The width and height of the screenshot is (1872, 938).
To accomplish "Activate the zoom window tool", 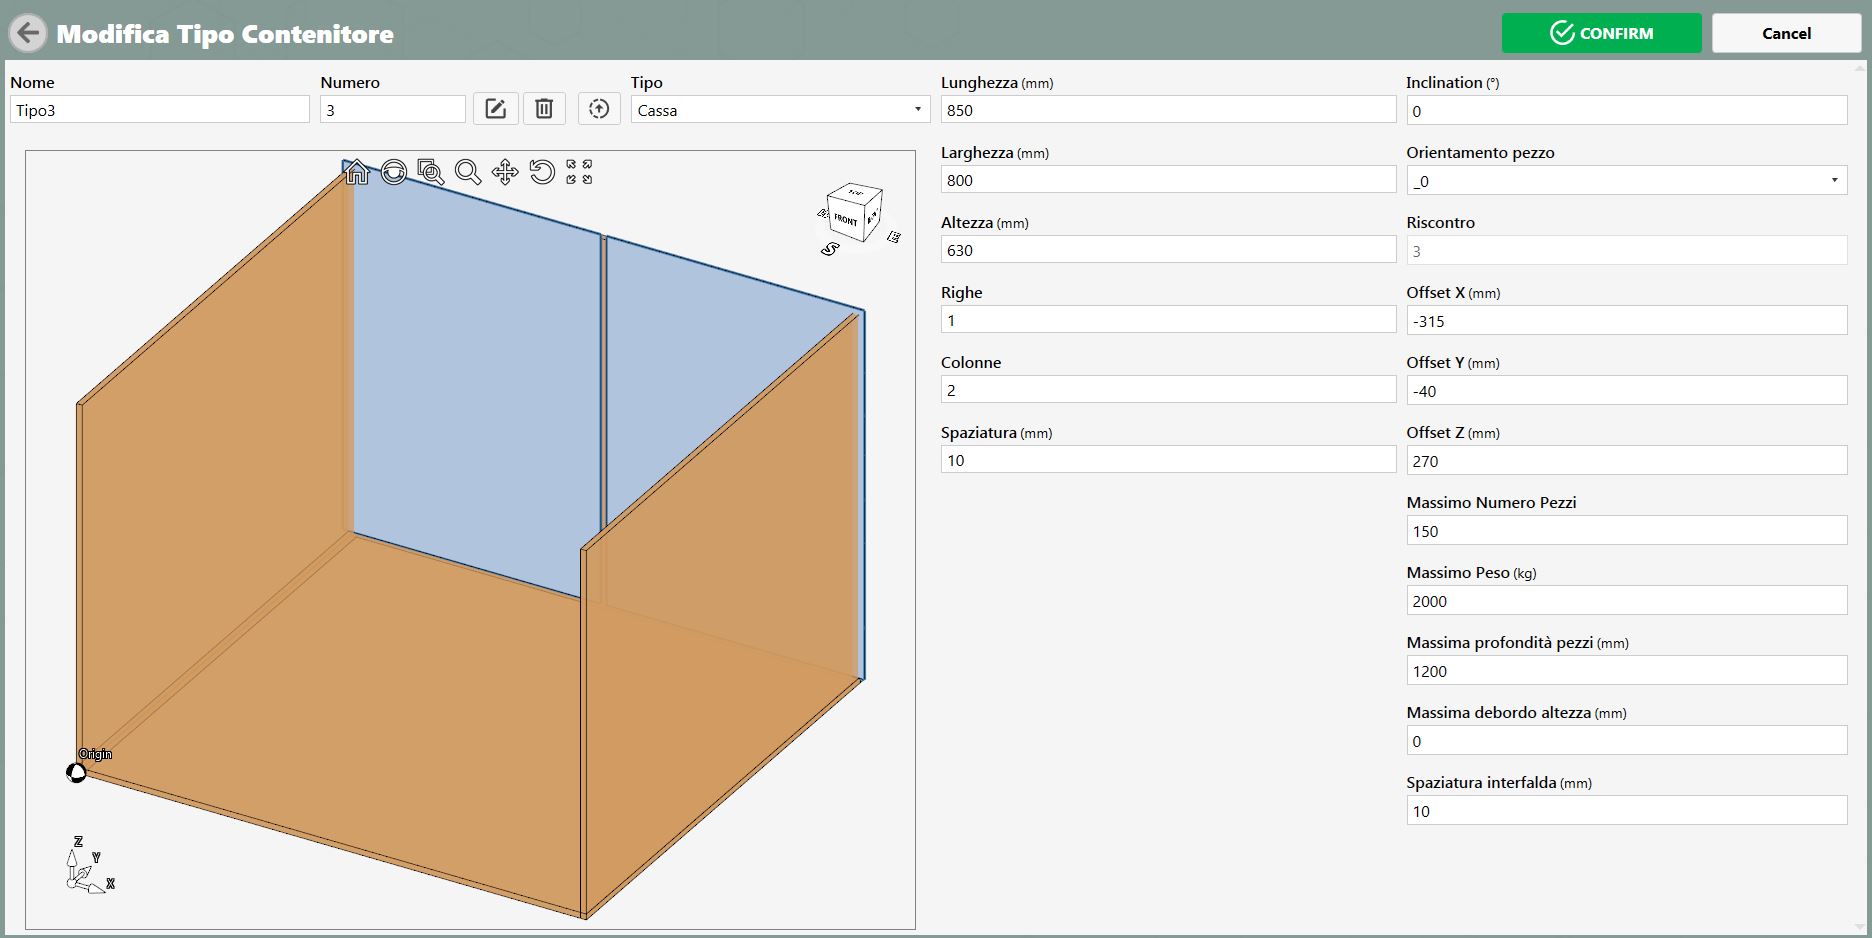I will (x=431, y=172).
